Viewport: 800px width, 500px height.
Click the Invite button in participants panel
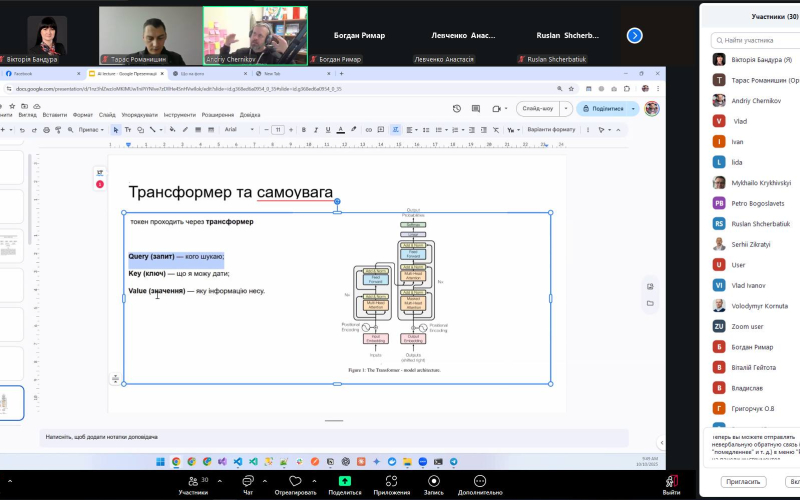(742, 481)
